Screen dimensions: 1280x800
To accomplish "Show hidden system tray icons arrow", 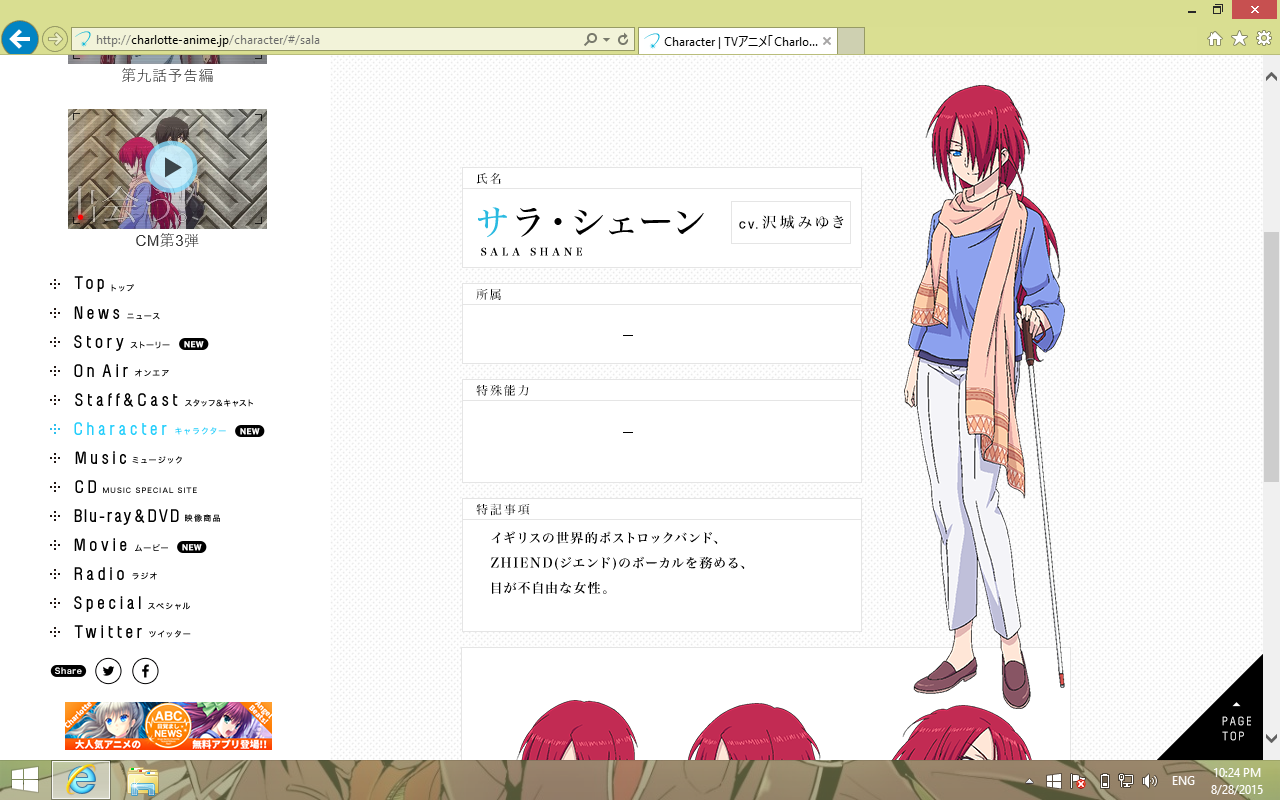I will click(x=1029, y=781).
